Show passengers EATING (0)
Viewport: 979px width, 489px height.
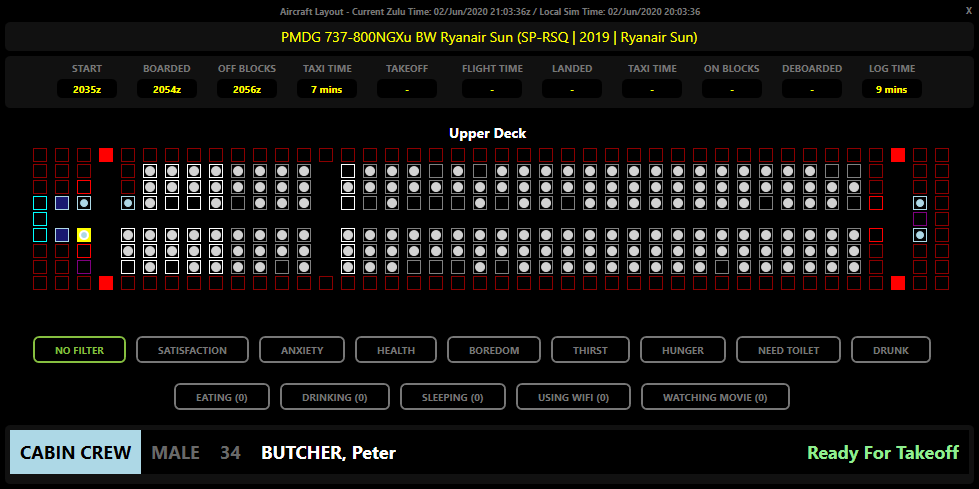click(222, 397)
